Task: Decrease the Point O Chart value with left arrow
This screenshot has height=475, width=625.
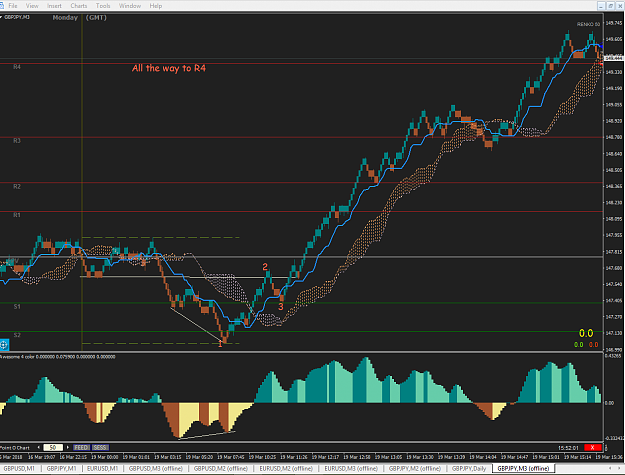Action: pyautogui.click(x=39, y=448)
